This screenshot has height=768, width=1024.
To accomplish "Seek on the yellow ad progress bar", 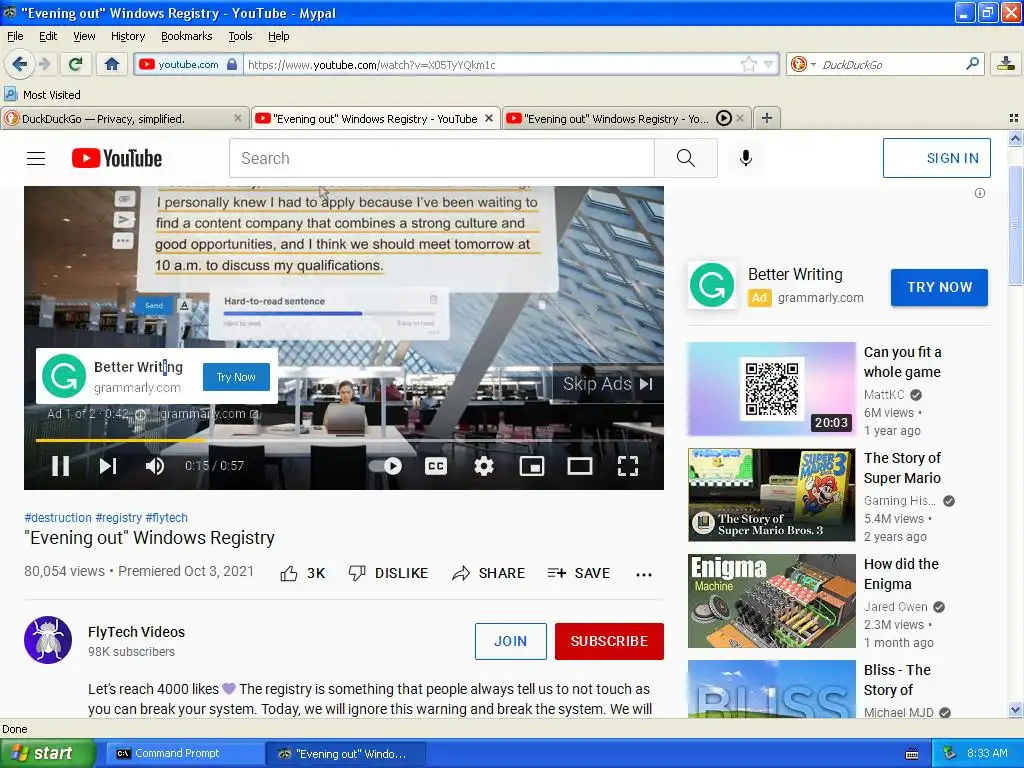I will pyautogui.click(x=344, y=441).
